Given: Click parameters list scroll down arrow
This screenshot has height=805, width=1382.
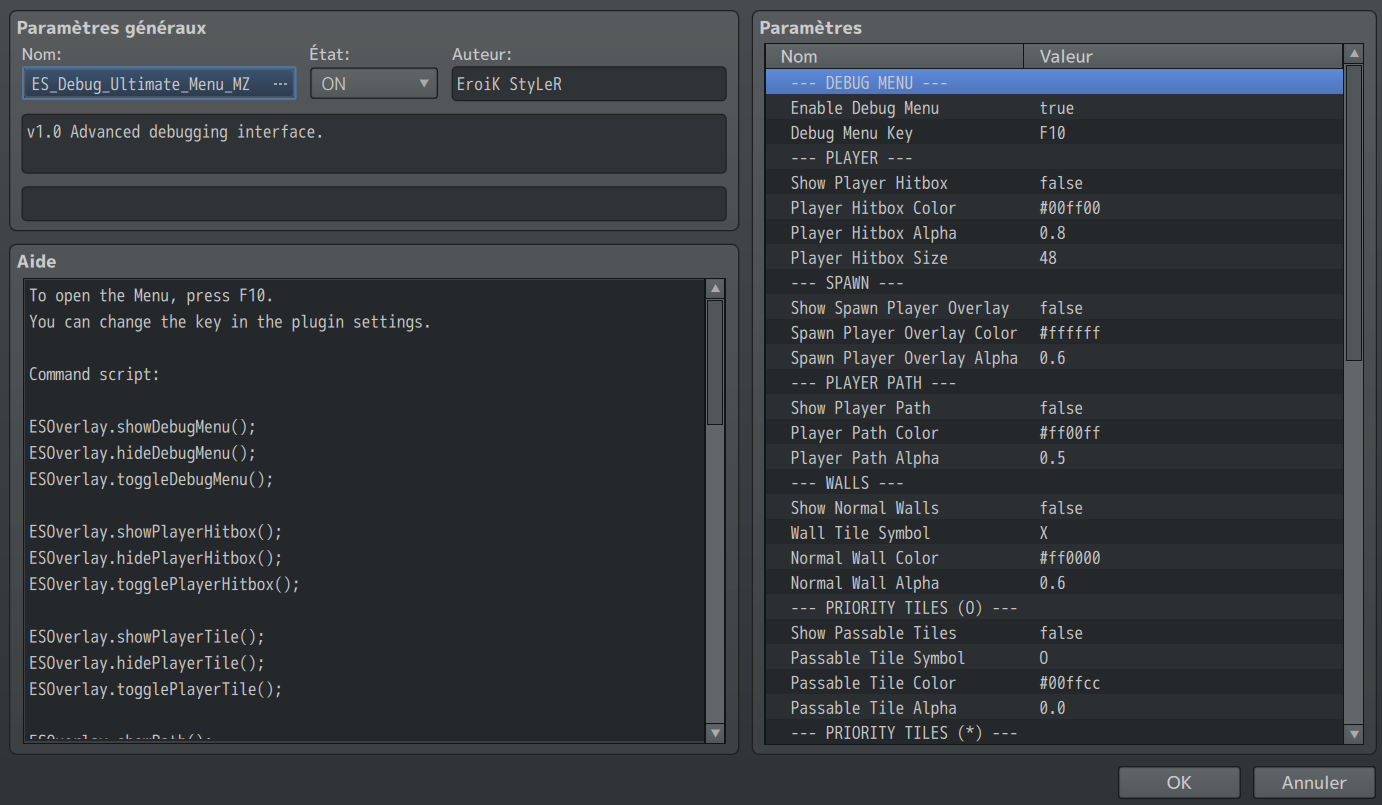Looking at the screenshot, I should click(x=1354, y=735).
